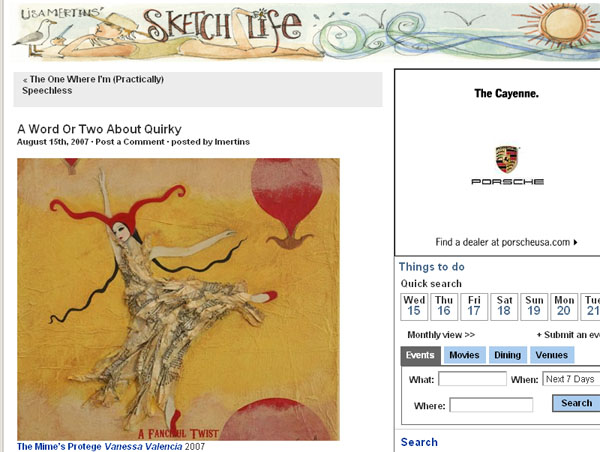Screen dimensions: 600x452
Task: Select Mon 20 calendar day
Action: 564,306
